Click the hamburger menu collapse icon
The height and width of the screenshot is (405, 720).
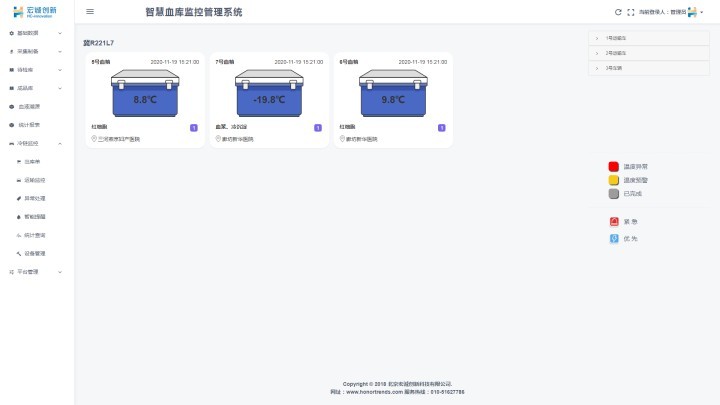point(90,12)
